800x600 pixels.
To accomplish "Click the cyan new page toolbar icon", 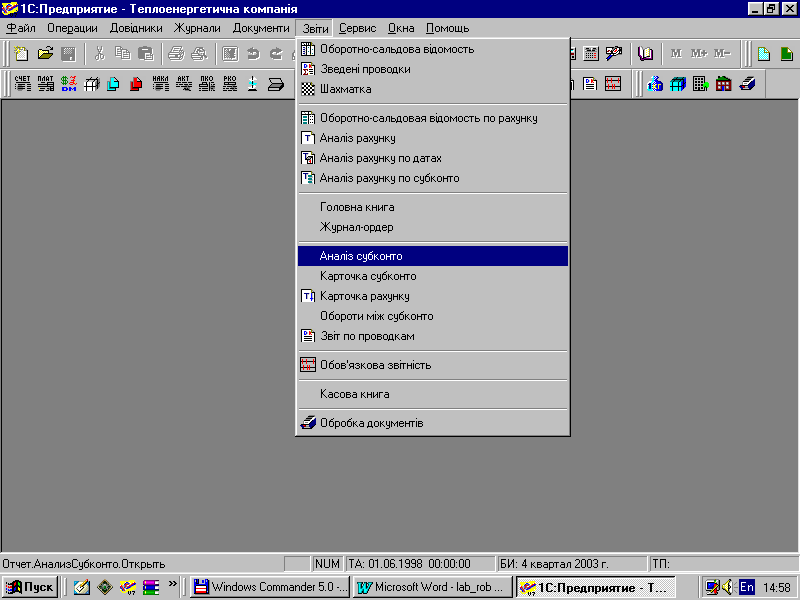I will (x=764, y=54).
